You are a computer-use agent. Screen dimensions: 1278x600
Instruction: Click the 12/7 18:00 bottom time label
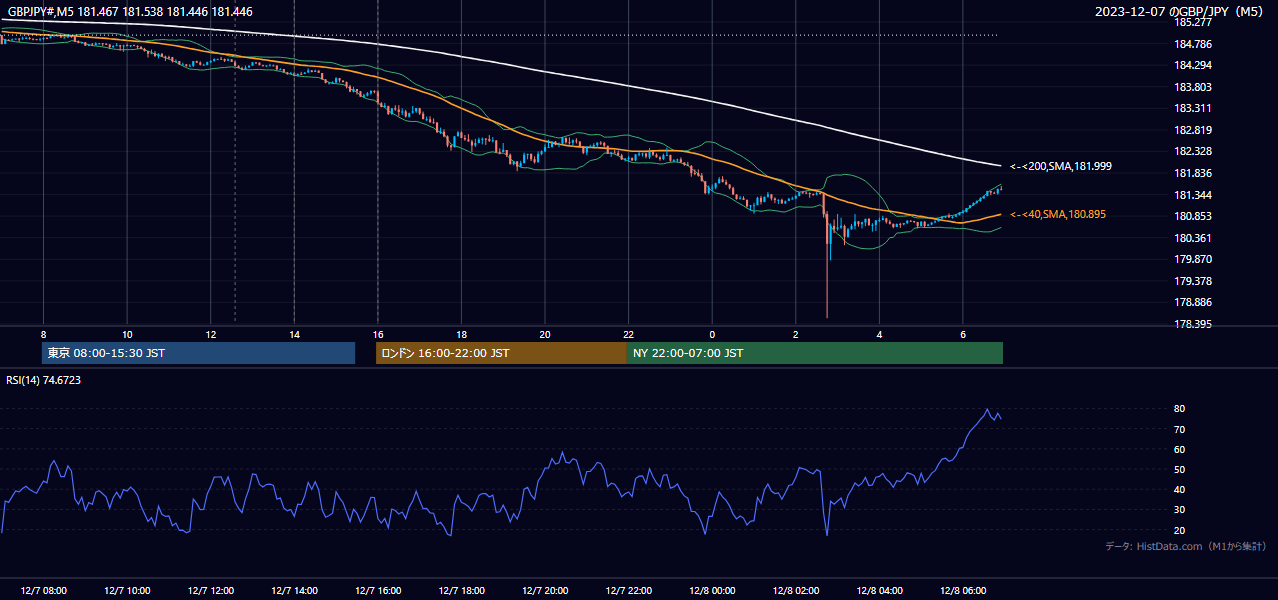[461, 591]
